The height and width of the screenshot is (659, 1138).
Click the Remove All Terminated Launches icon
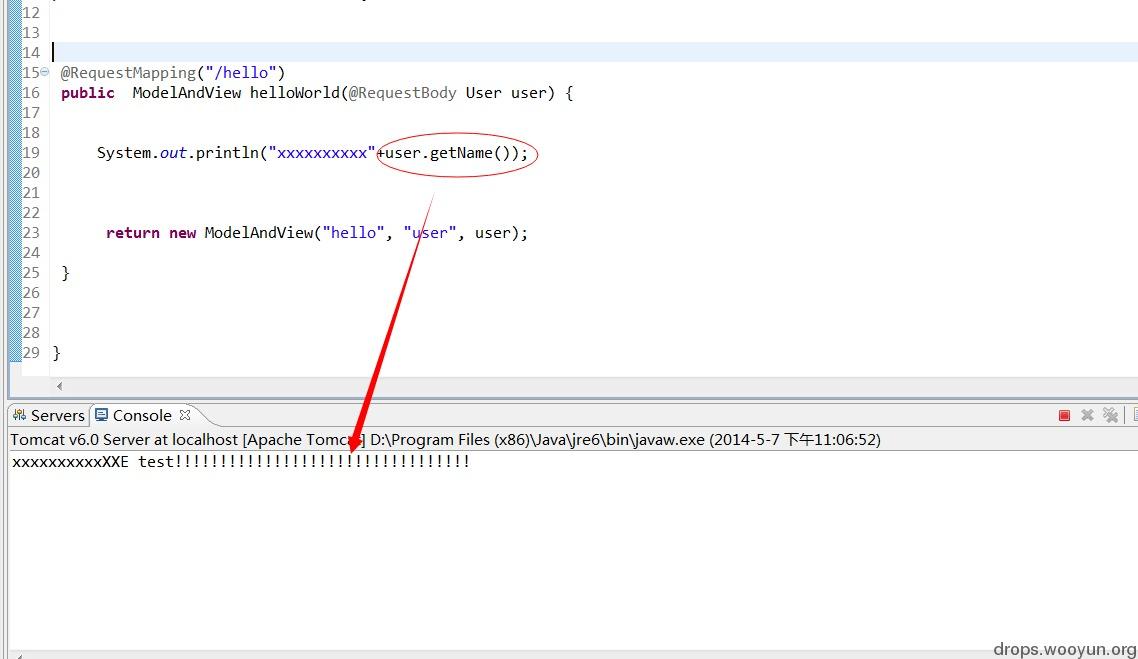click(x=1110, y=415)
